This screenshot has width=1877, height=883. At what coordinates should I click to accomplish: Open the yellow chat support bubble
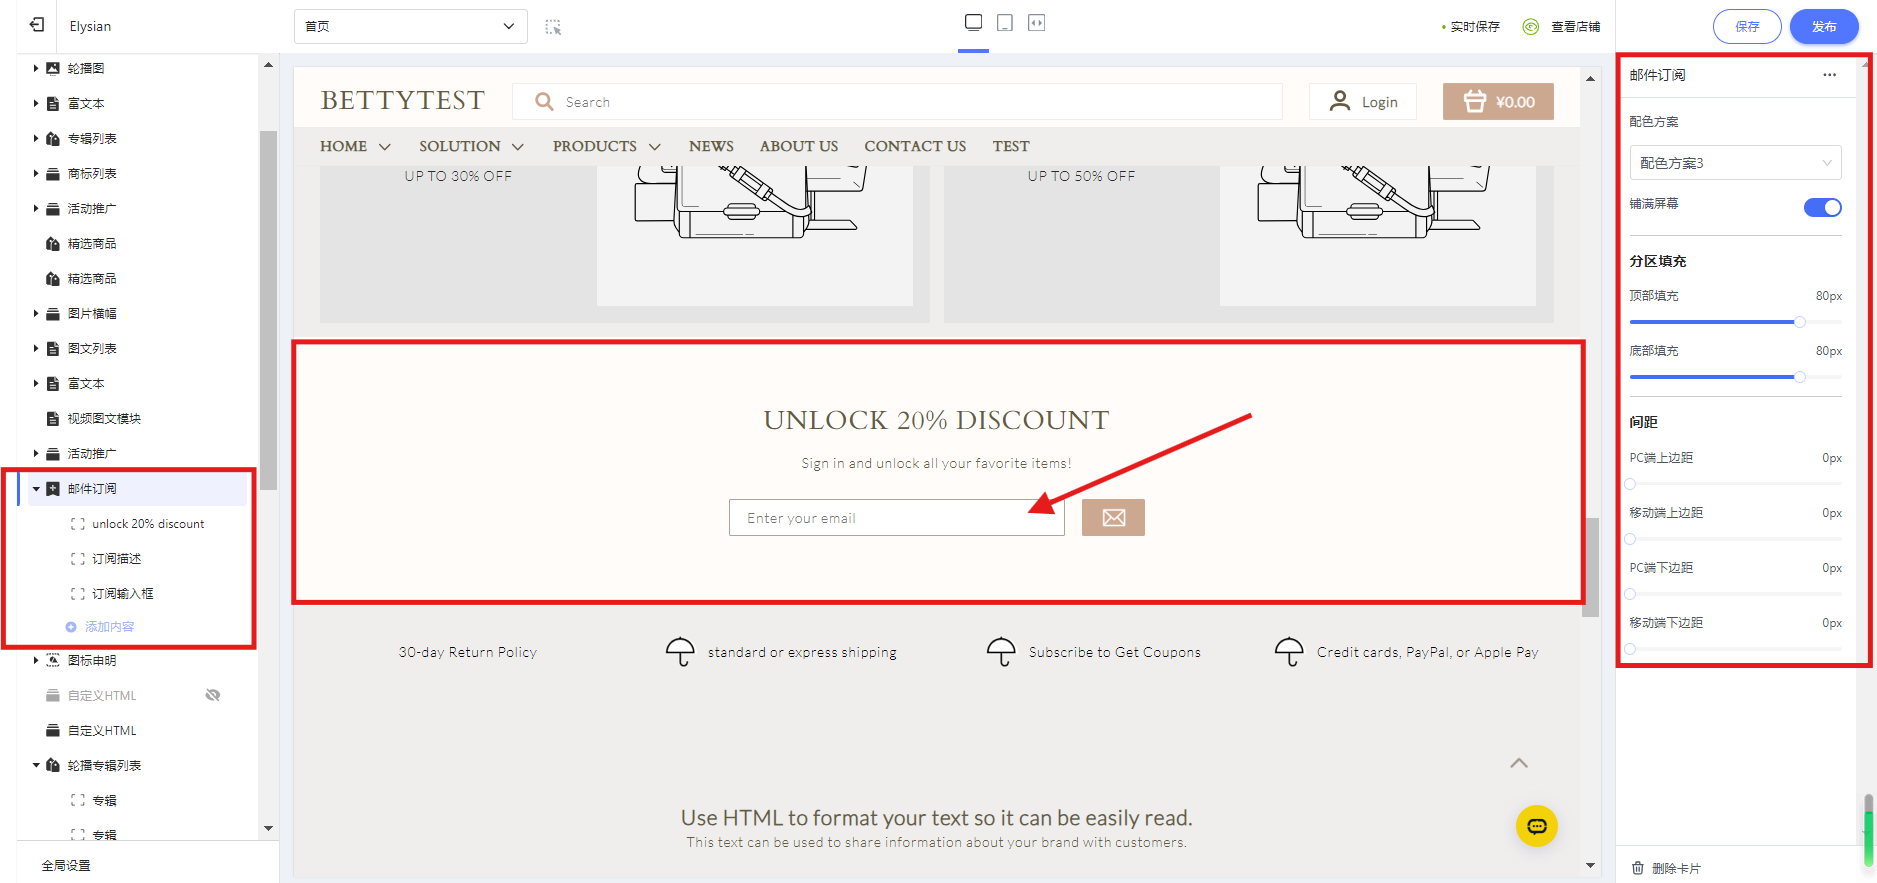[x=1536, y=826]
